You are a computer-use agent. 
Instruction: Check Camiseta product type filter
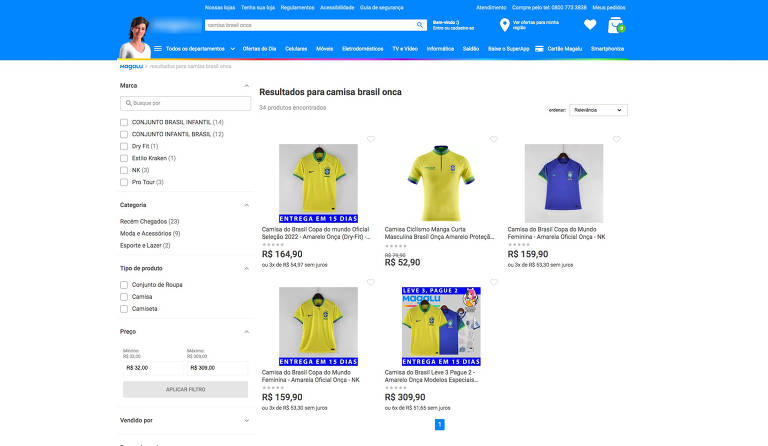(124, 309)
